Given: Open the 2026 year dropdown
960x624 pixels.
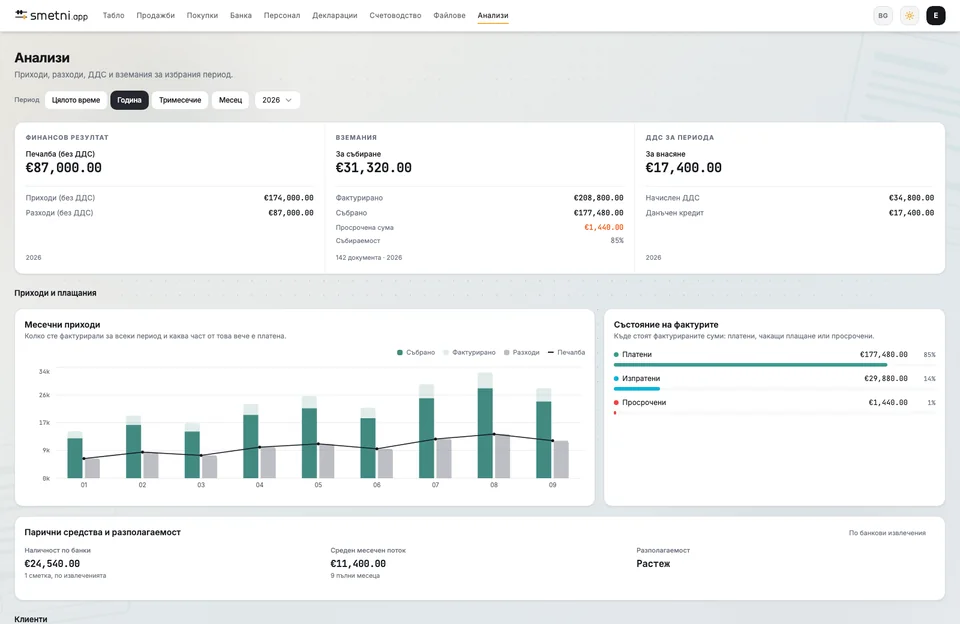Looking at the screenshot, I should (277, 100).
